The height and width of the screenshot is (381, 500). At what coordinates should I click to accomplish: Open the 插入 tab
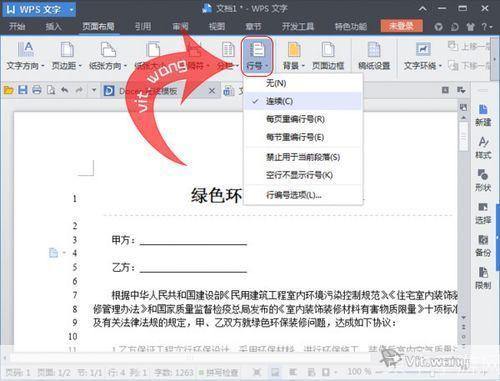pos(54,27)
